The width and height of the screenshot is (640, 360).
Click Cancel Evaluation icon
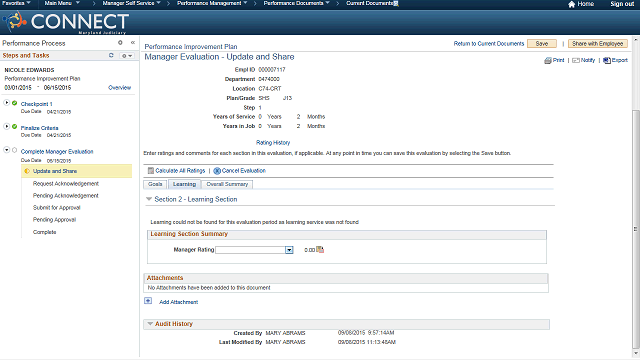(217, 171)
